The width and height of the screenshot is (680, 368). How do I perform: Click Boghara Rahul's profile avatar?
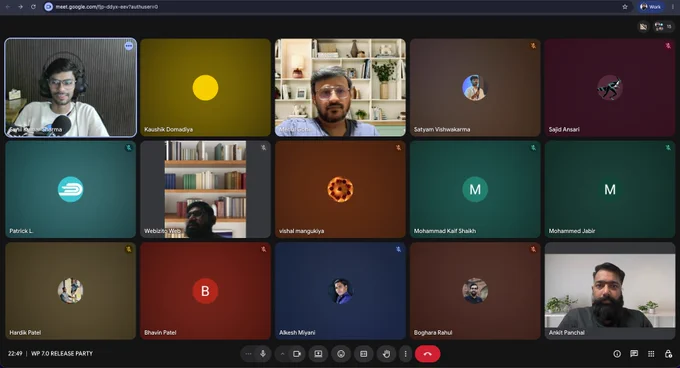(x=475, y=291)
